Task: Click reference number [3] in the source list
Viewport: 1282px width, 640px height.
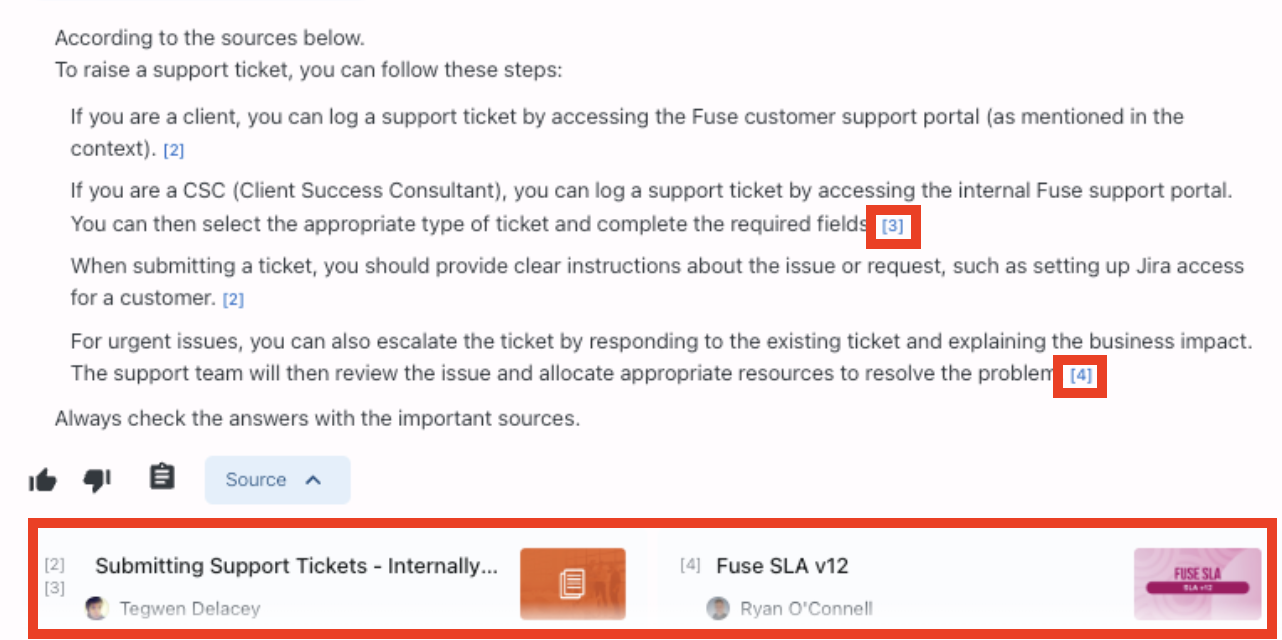Action: pyautogui.click(x=55, y=588)
